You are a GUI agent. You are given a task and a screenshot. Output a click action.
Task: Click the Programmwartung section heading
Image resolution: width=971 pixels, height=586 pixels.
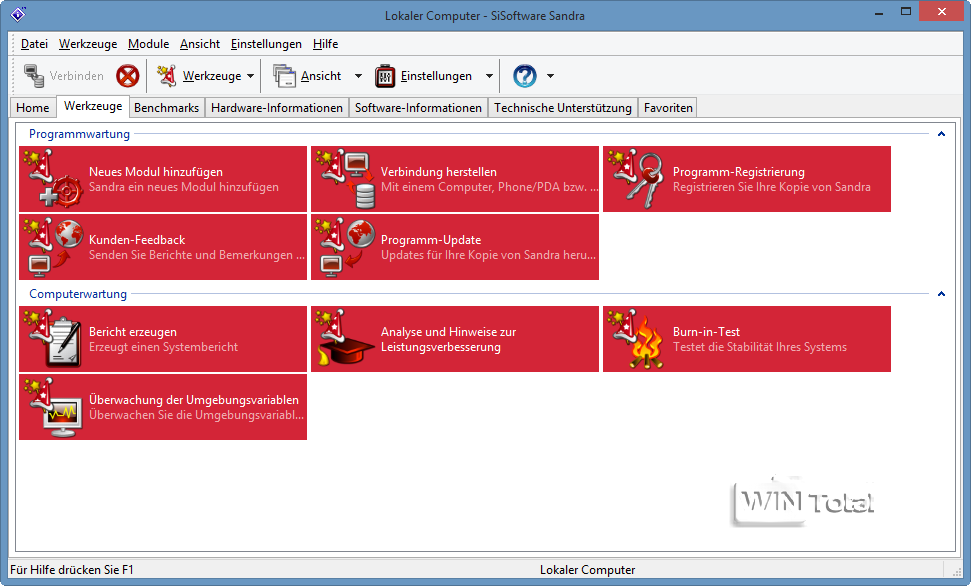click(79, 134)
